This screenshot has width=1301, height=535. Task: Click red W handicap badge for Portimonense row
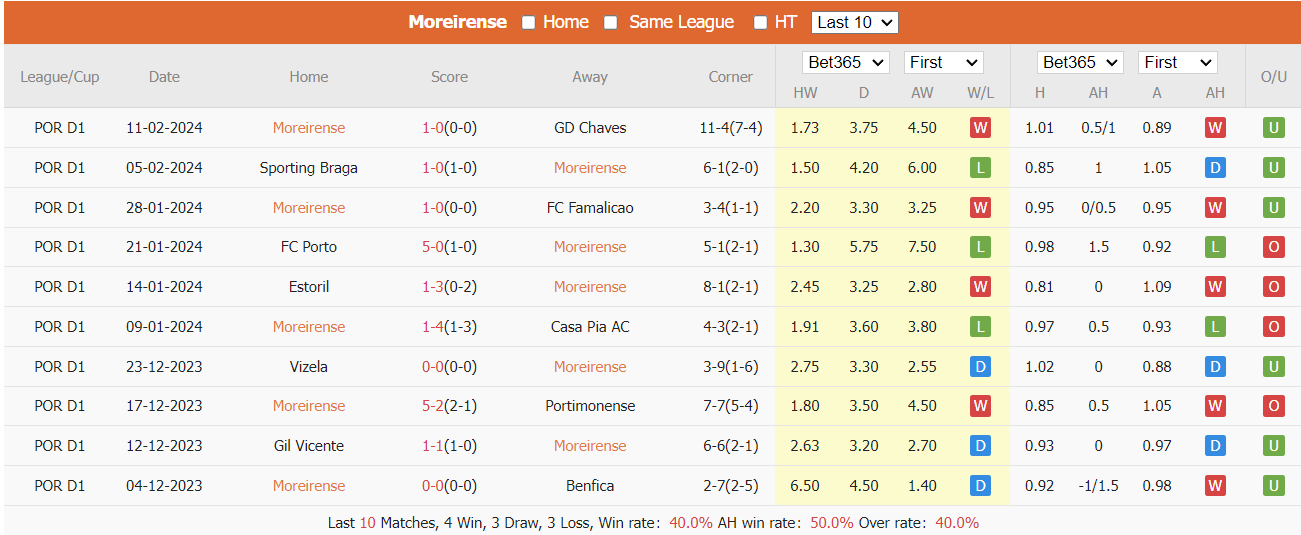tap(1215, 406)
